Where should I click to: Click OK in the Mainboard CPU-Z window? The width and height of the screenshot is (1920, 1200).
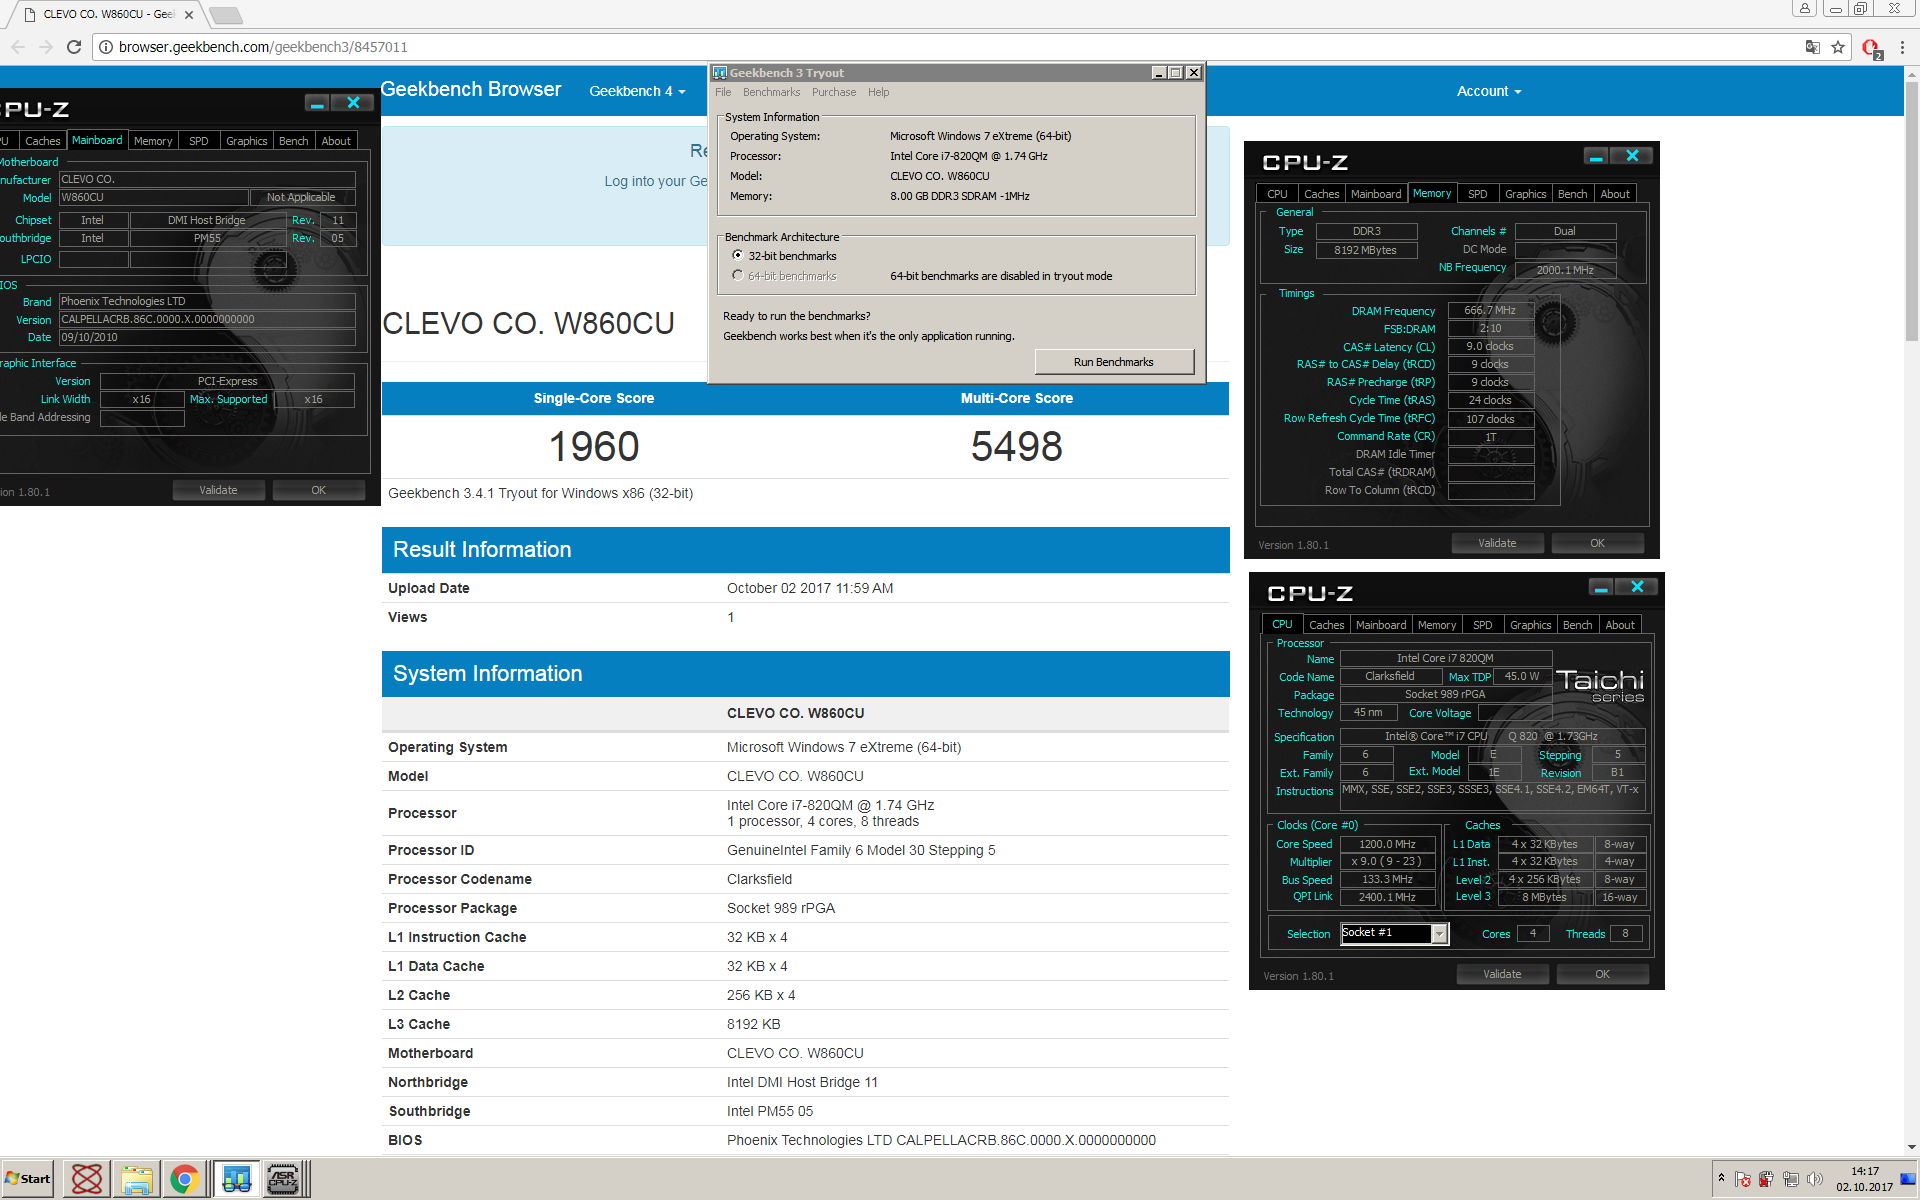click(318, 490)
